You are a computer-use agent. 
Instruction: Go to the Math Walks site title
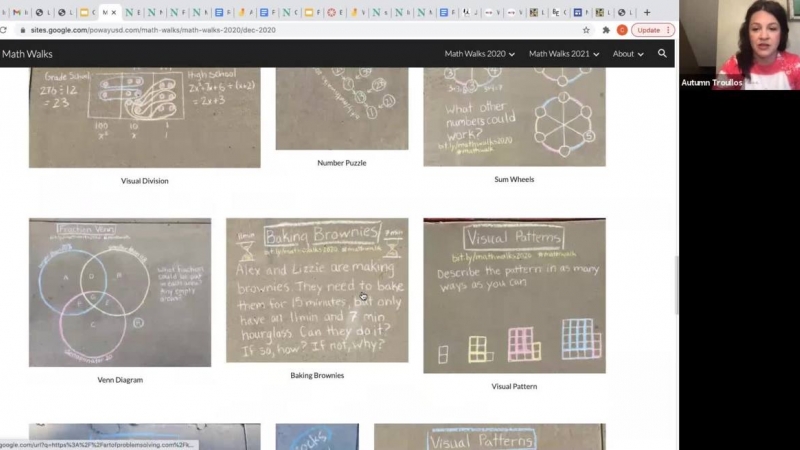coord(27,54)
